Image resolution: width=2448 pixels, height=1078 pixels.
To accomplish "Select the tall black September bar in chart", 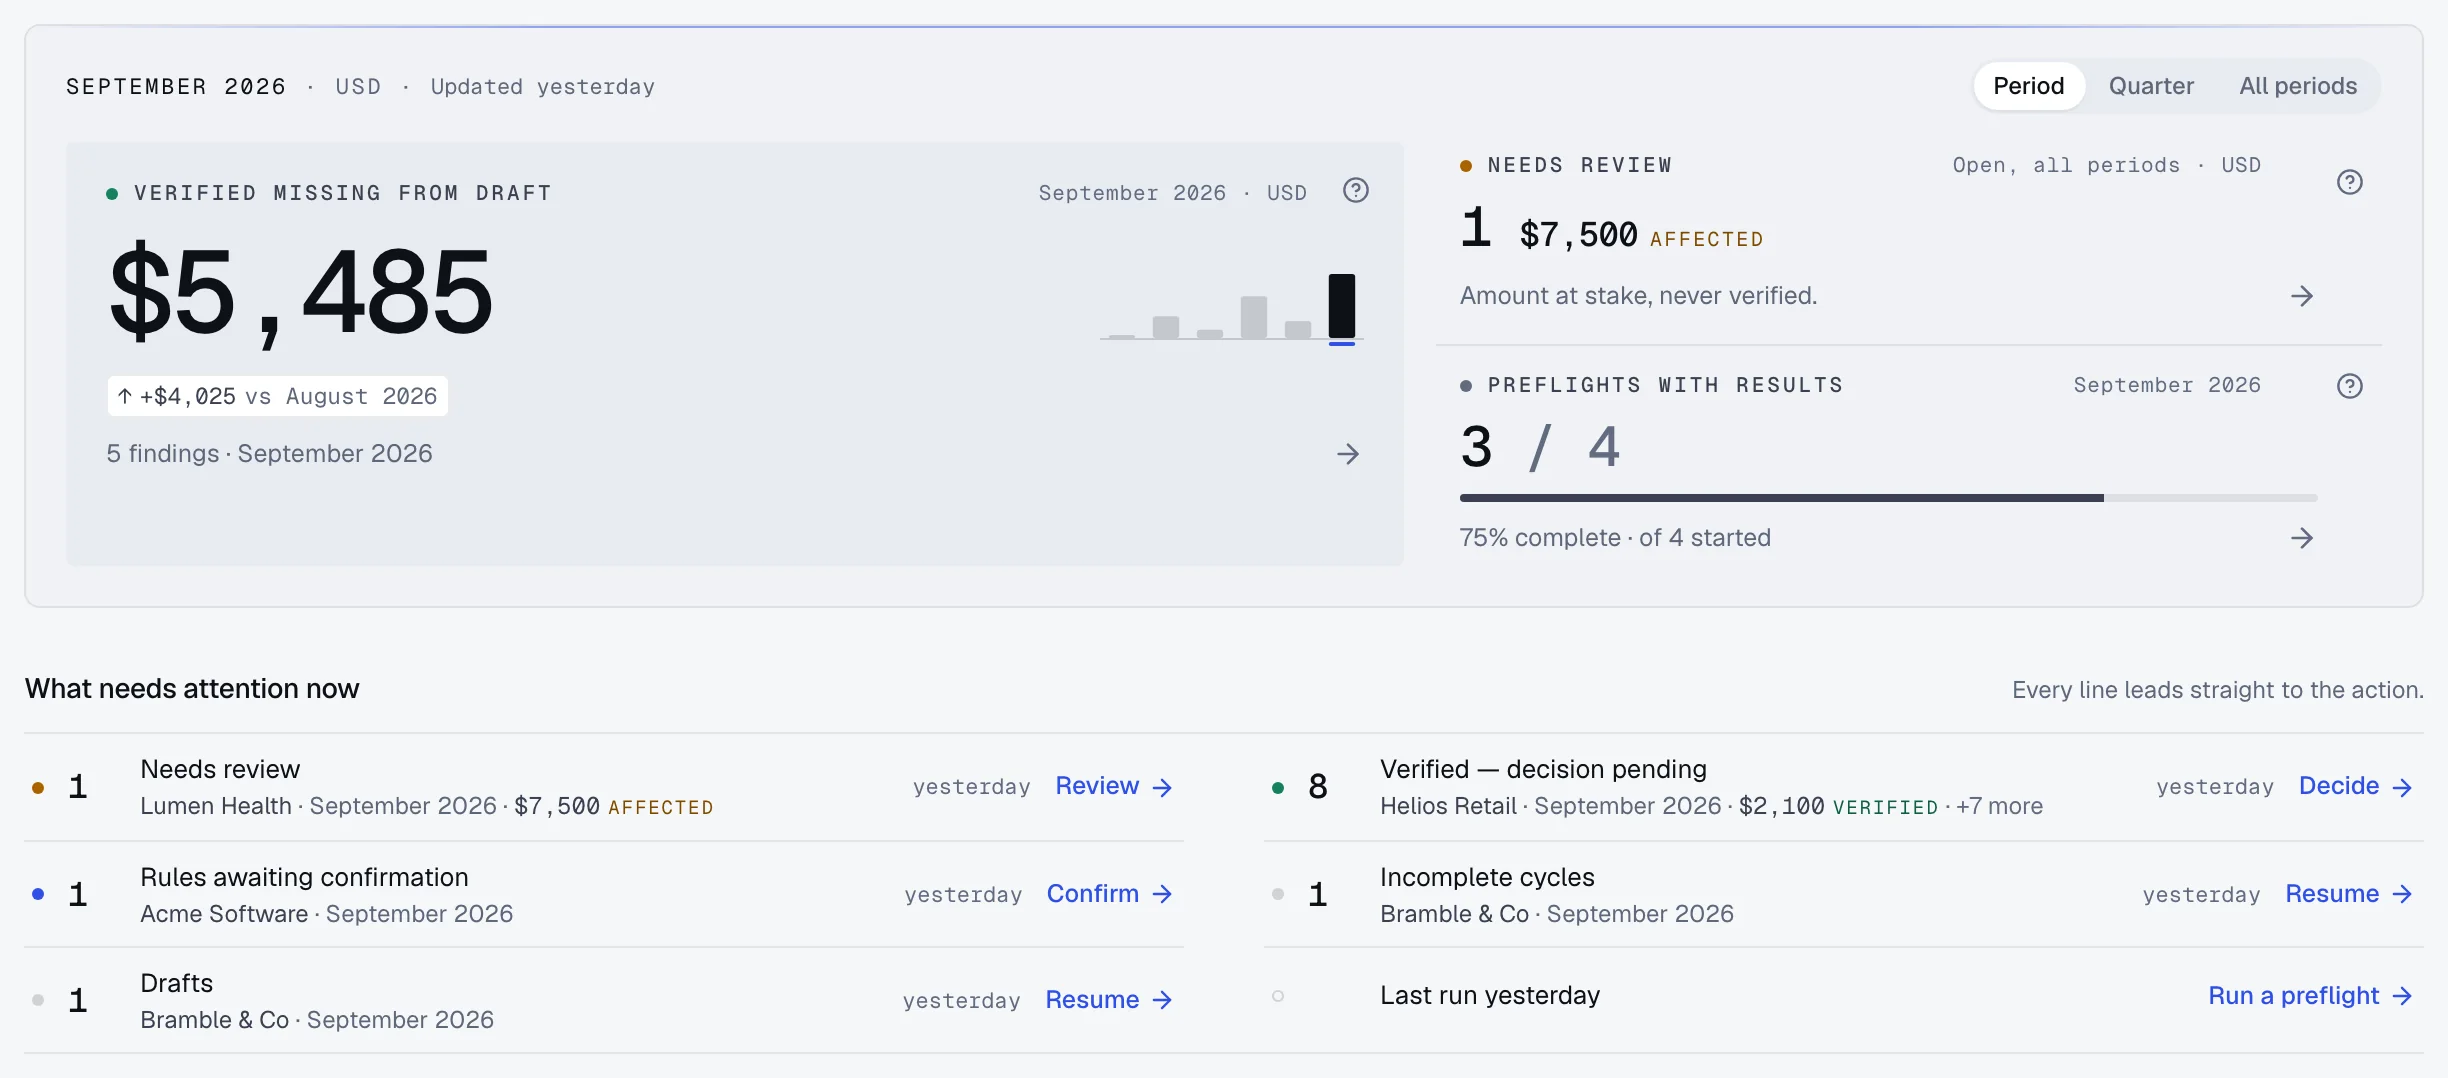I will pos(1342,306).
